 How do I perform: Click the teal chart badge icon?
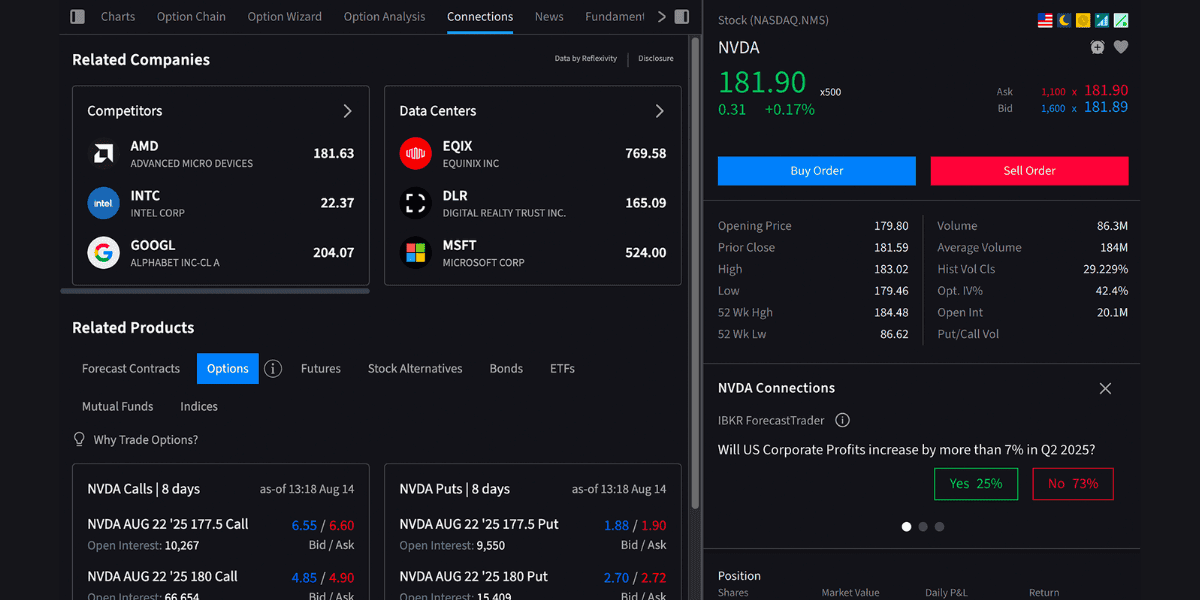[1102, 20]
